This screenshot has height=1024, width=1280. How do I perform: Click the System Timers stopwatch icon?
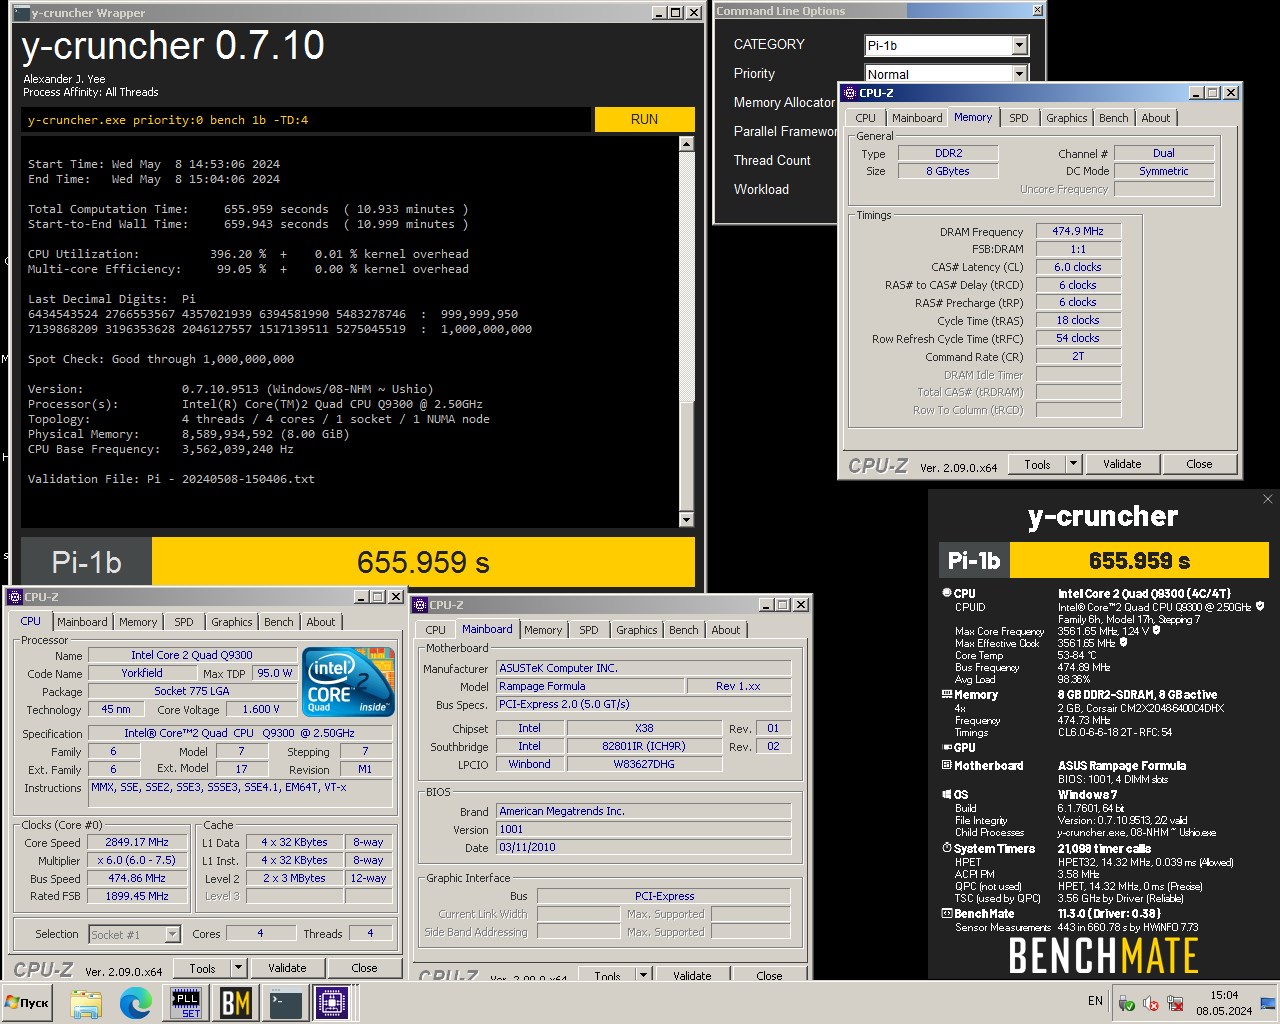[946, 848]
